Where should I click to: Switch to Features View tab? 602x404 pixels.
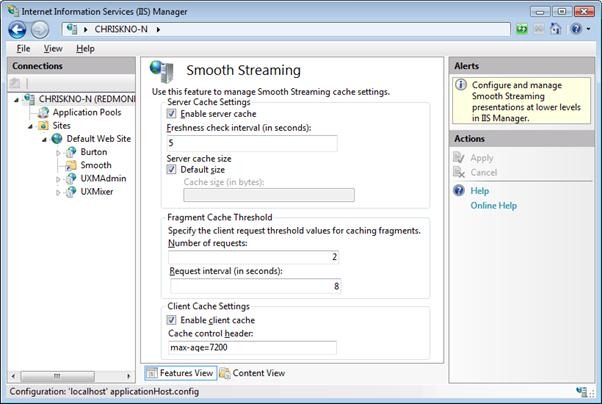[x=180, y=373]
